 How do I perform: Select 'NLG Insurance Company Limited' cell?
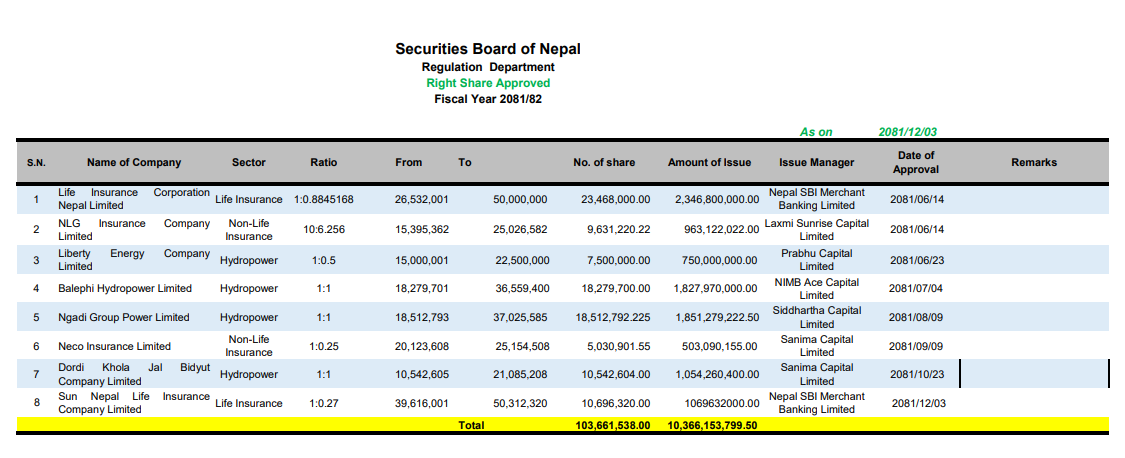tap(134, 230)
